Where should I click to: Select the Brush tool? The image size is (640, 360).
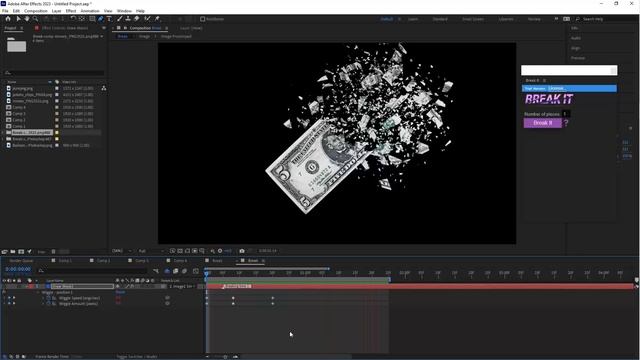120,19
